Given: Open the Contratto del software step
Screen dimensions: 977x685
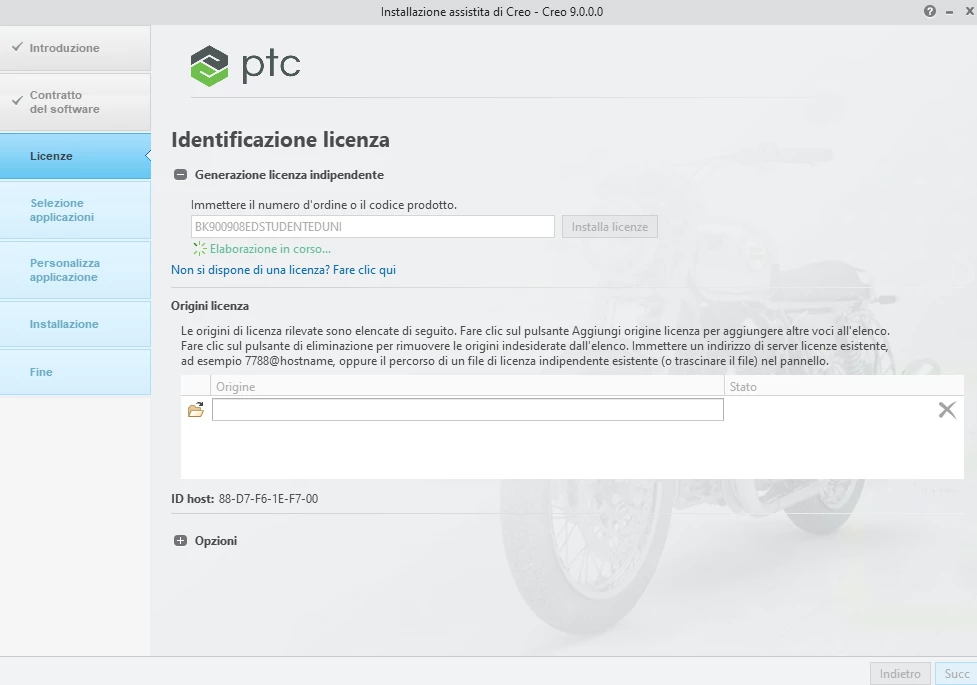Looking at the screenshot, I should click(75, 102).
